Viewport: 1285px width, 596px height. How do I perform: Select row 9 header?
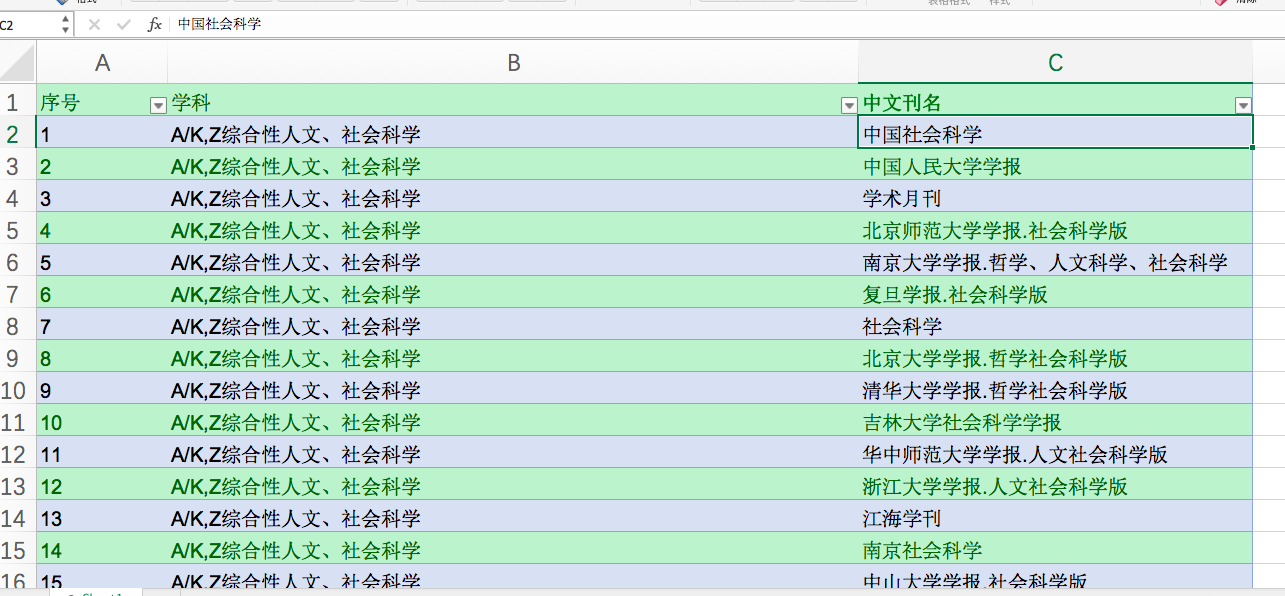tap(18, 358)
